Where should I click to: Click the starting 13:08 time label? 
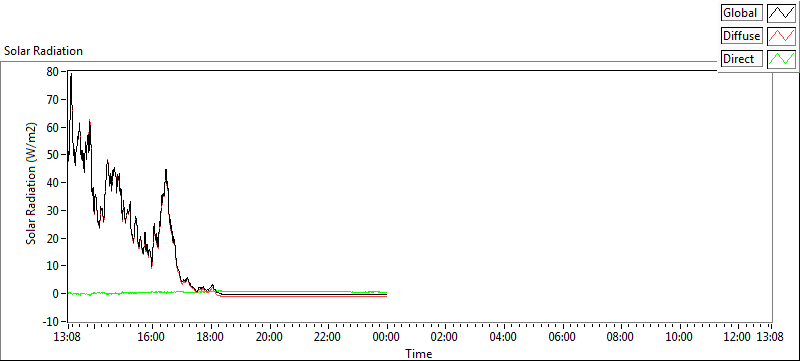pos(68,337)
